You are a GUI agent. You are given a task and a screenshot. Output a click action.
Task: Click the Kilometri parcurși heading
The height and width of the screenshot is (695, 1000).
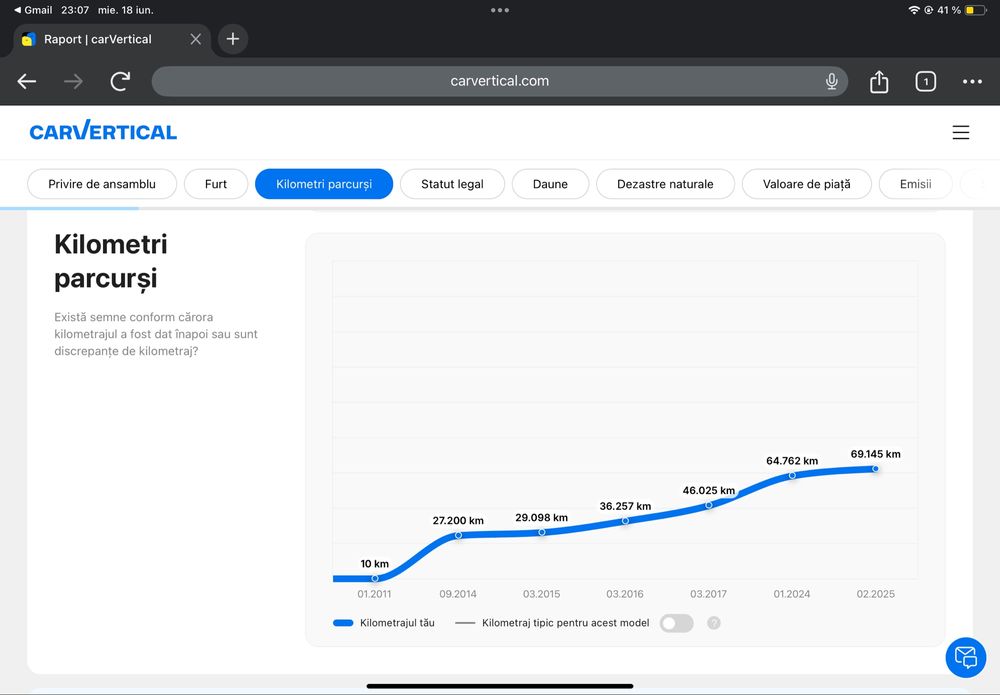[x=111, y=261]
